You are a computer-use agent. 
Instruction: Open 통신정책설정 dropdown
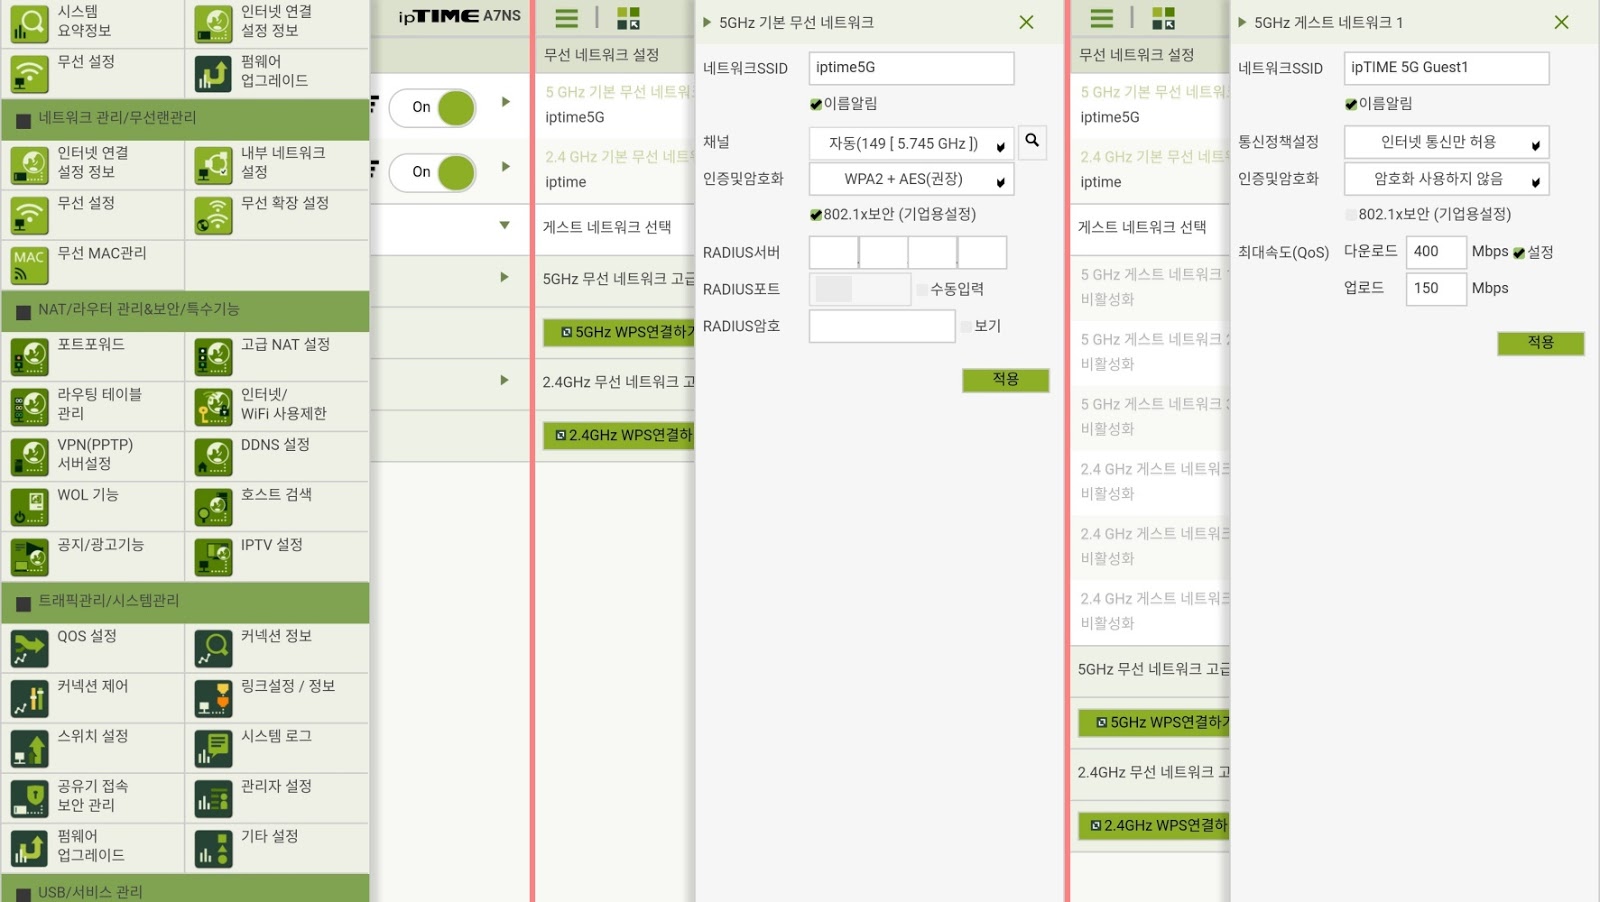point(1446,143)
